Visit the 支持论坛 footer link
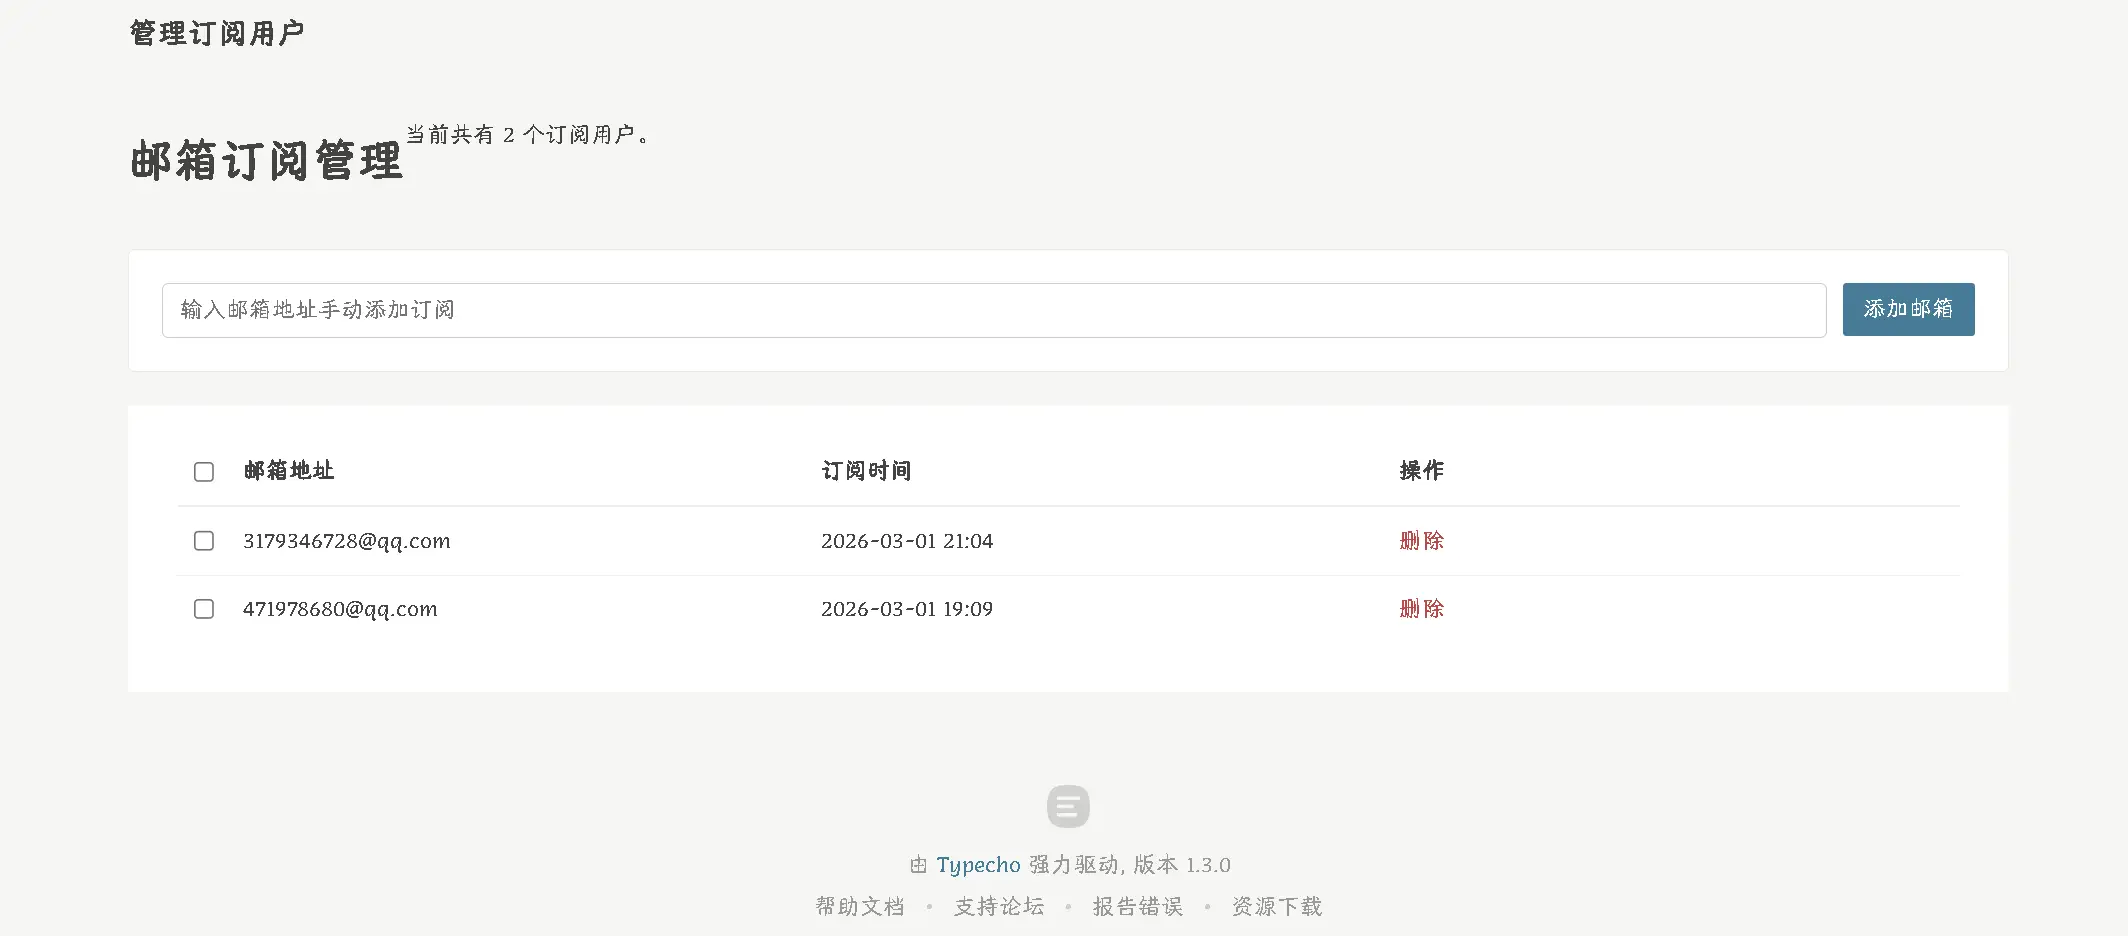This screenshot has height=936, width=2128. pos(999,907)
